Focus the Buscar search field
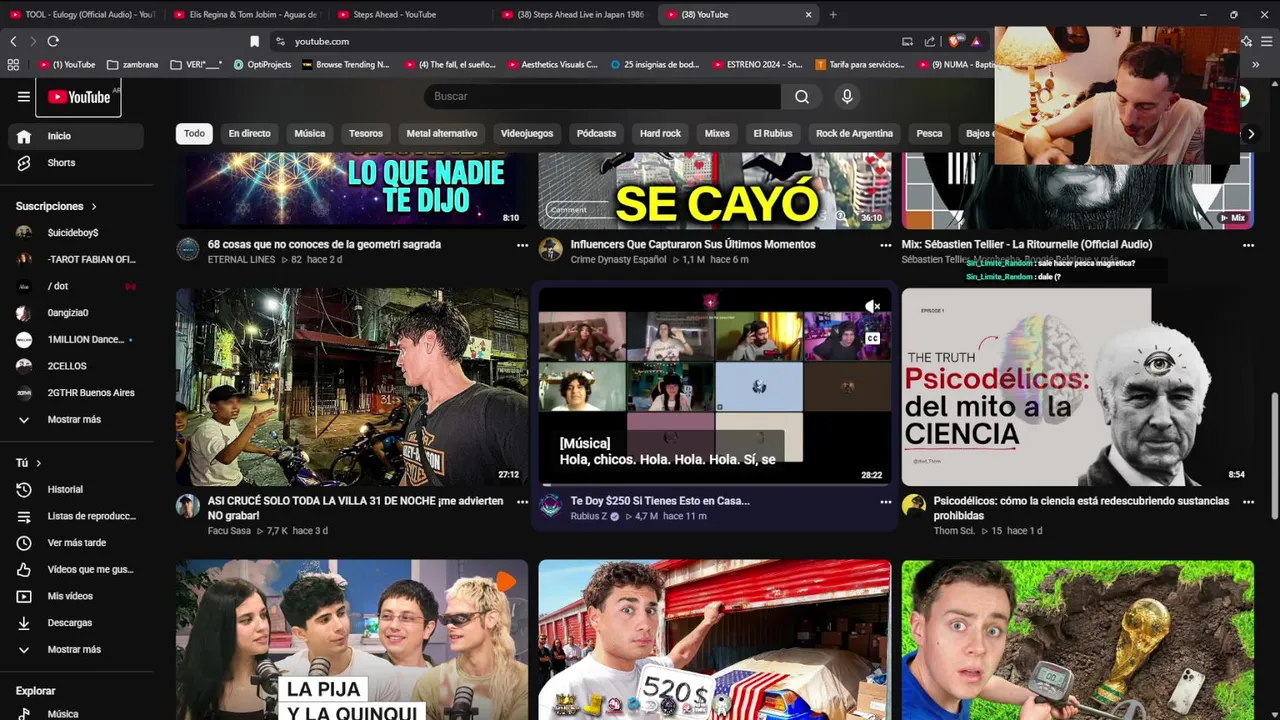Viewport: 1280px width, 720px height. (x=602, y=96)
